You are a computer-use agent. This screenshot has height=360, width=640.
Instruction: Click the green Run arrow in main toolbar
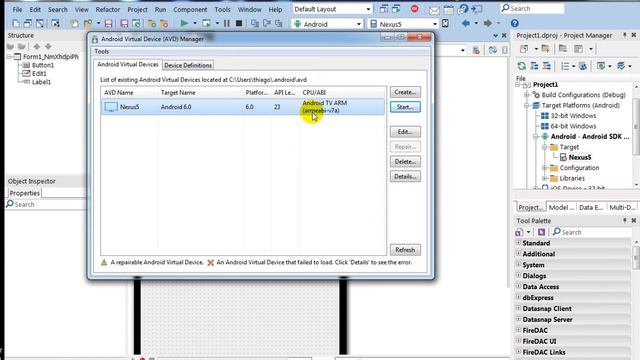[x=184, y=24]
